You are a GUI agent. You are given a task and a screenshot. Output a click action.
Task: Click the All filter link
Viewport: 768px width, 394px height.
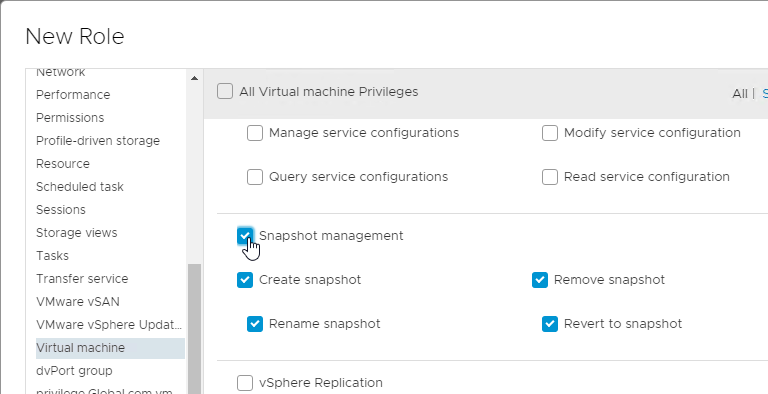[740, 94]
